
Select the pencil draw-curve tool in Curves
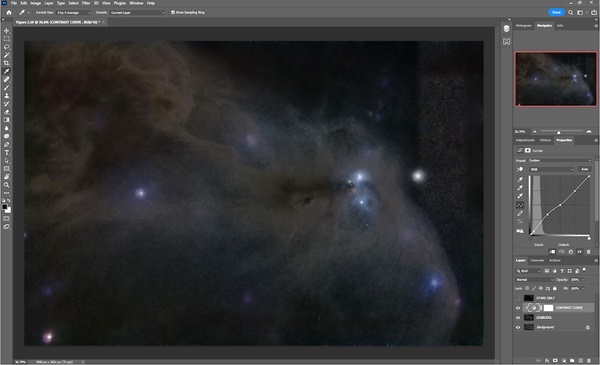coord(520,213)
